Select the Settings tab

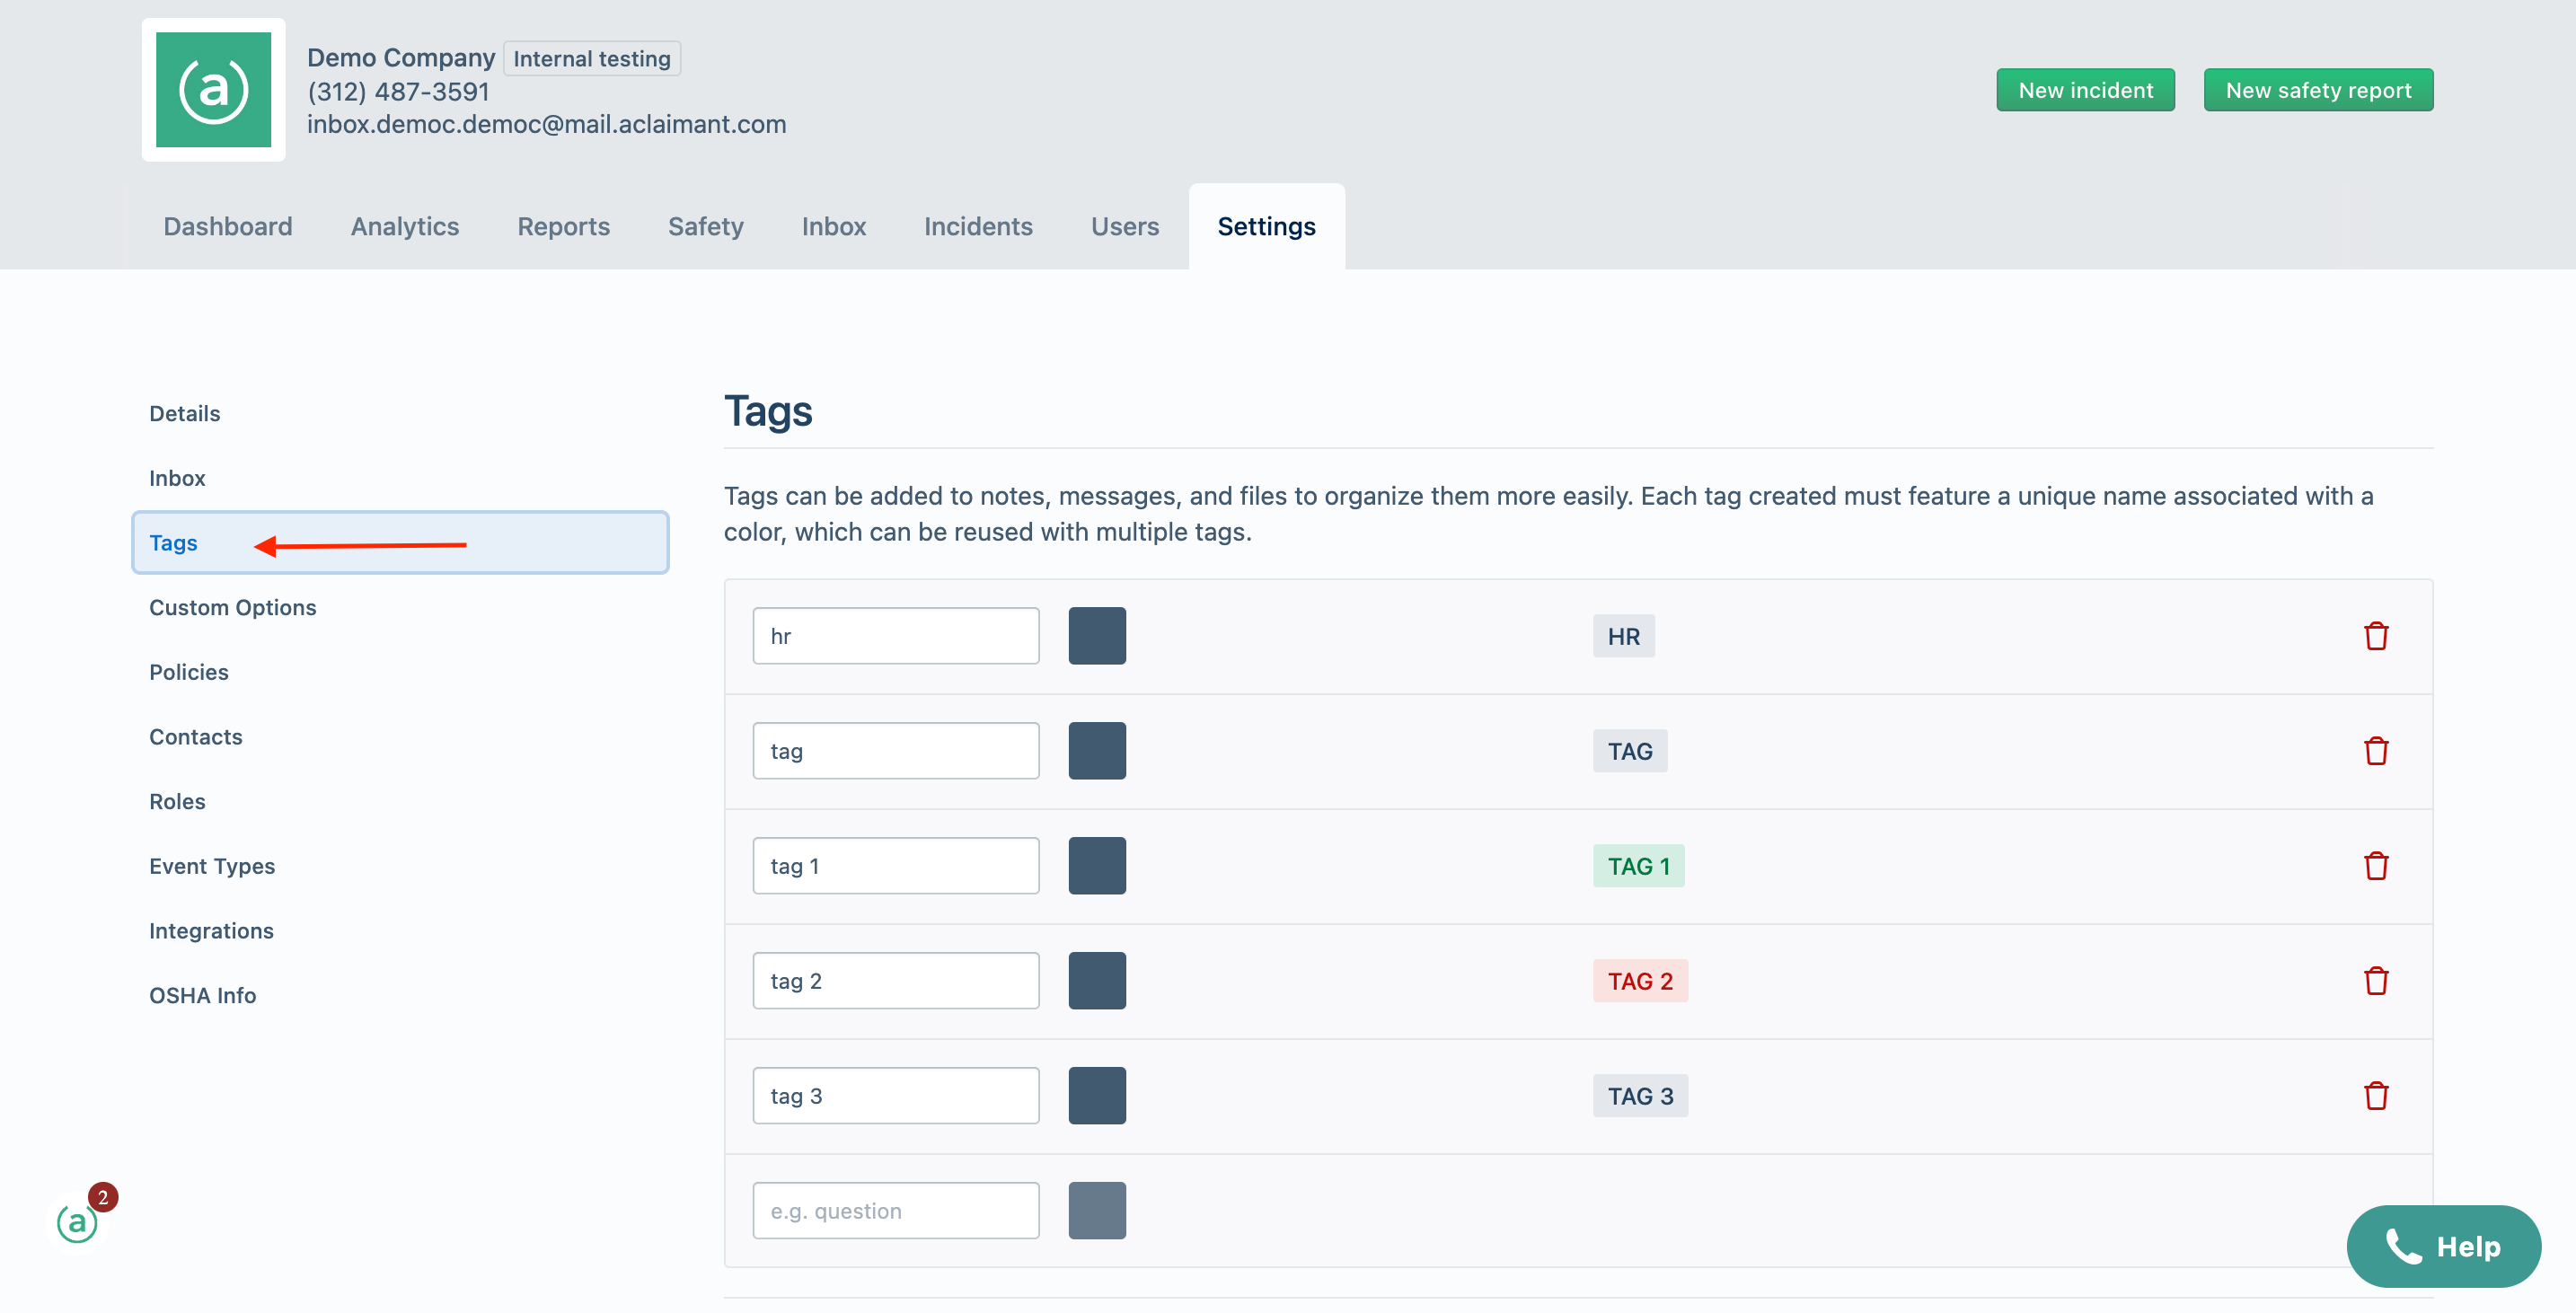tap(1266, 226)
